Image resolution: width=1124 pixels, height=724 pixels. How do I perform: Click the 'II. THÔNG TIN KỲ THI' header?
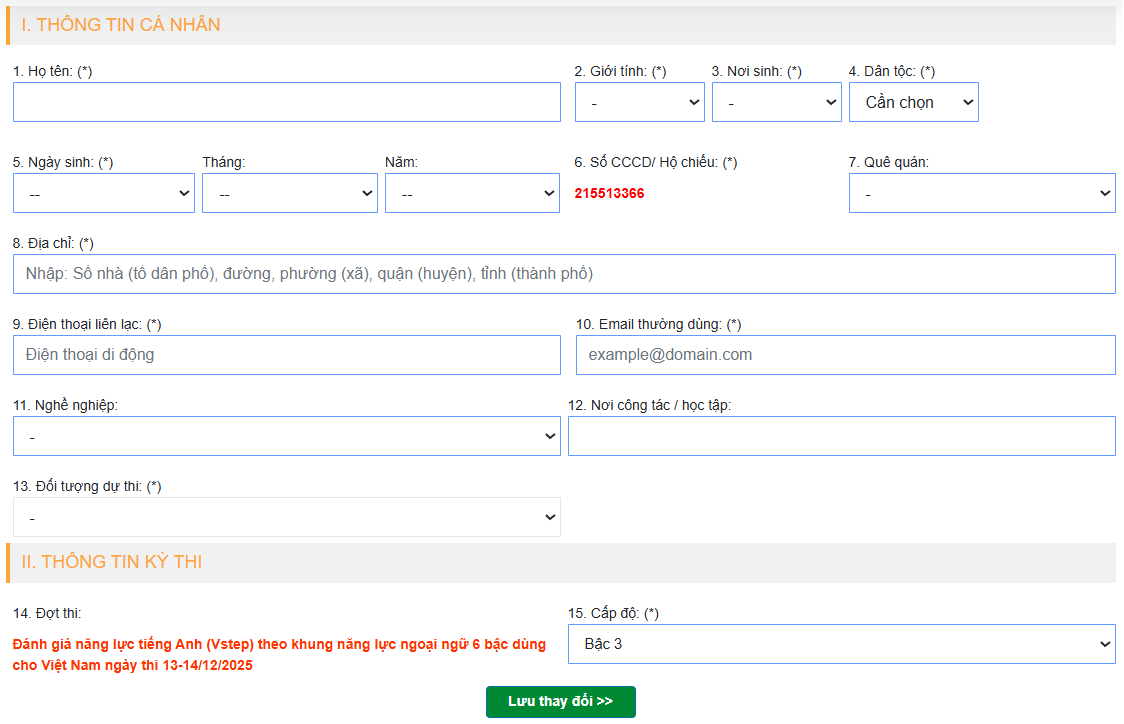112,562
